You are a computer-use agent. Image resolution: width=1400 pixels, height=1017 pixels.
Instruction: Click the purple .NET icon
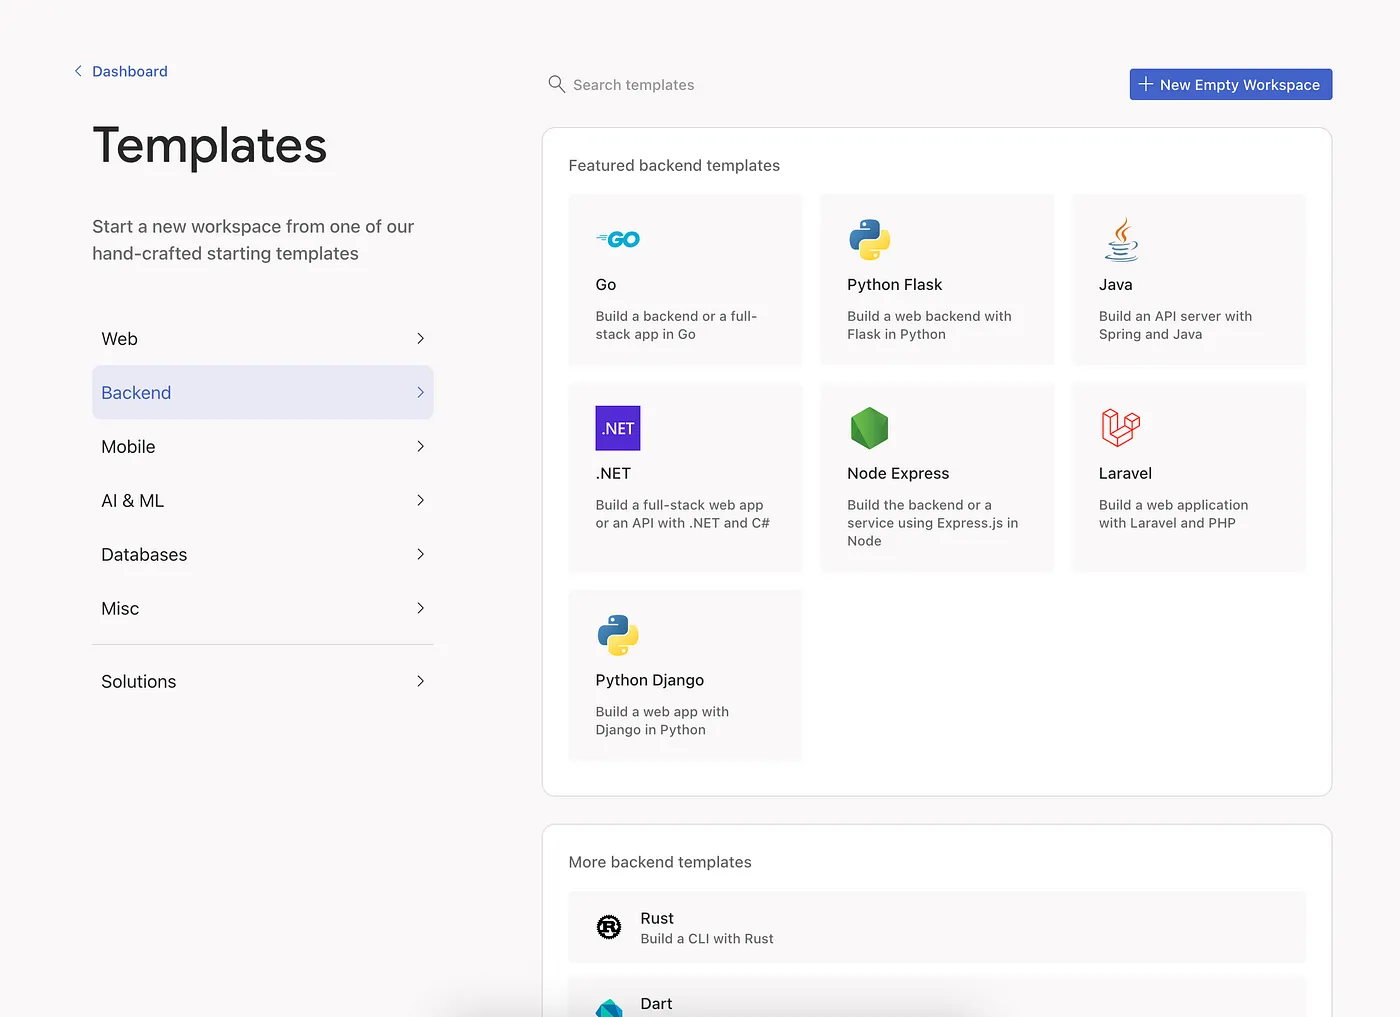[617, 428]
